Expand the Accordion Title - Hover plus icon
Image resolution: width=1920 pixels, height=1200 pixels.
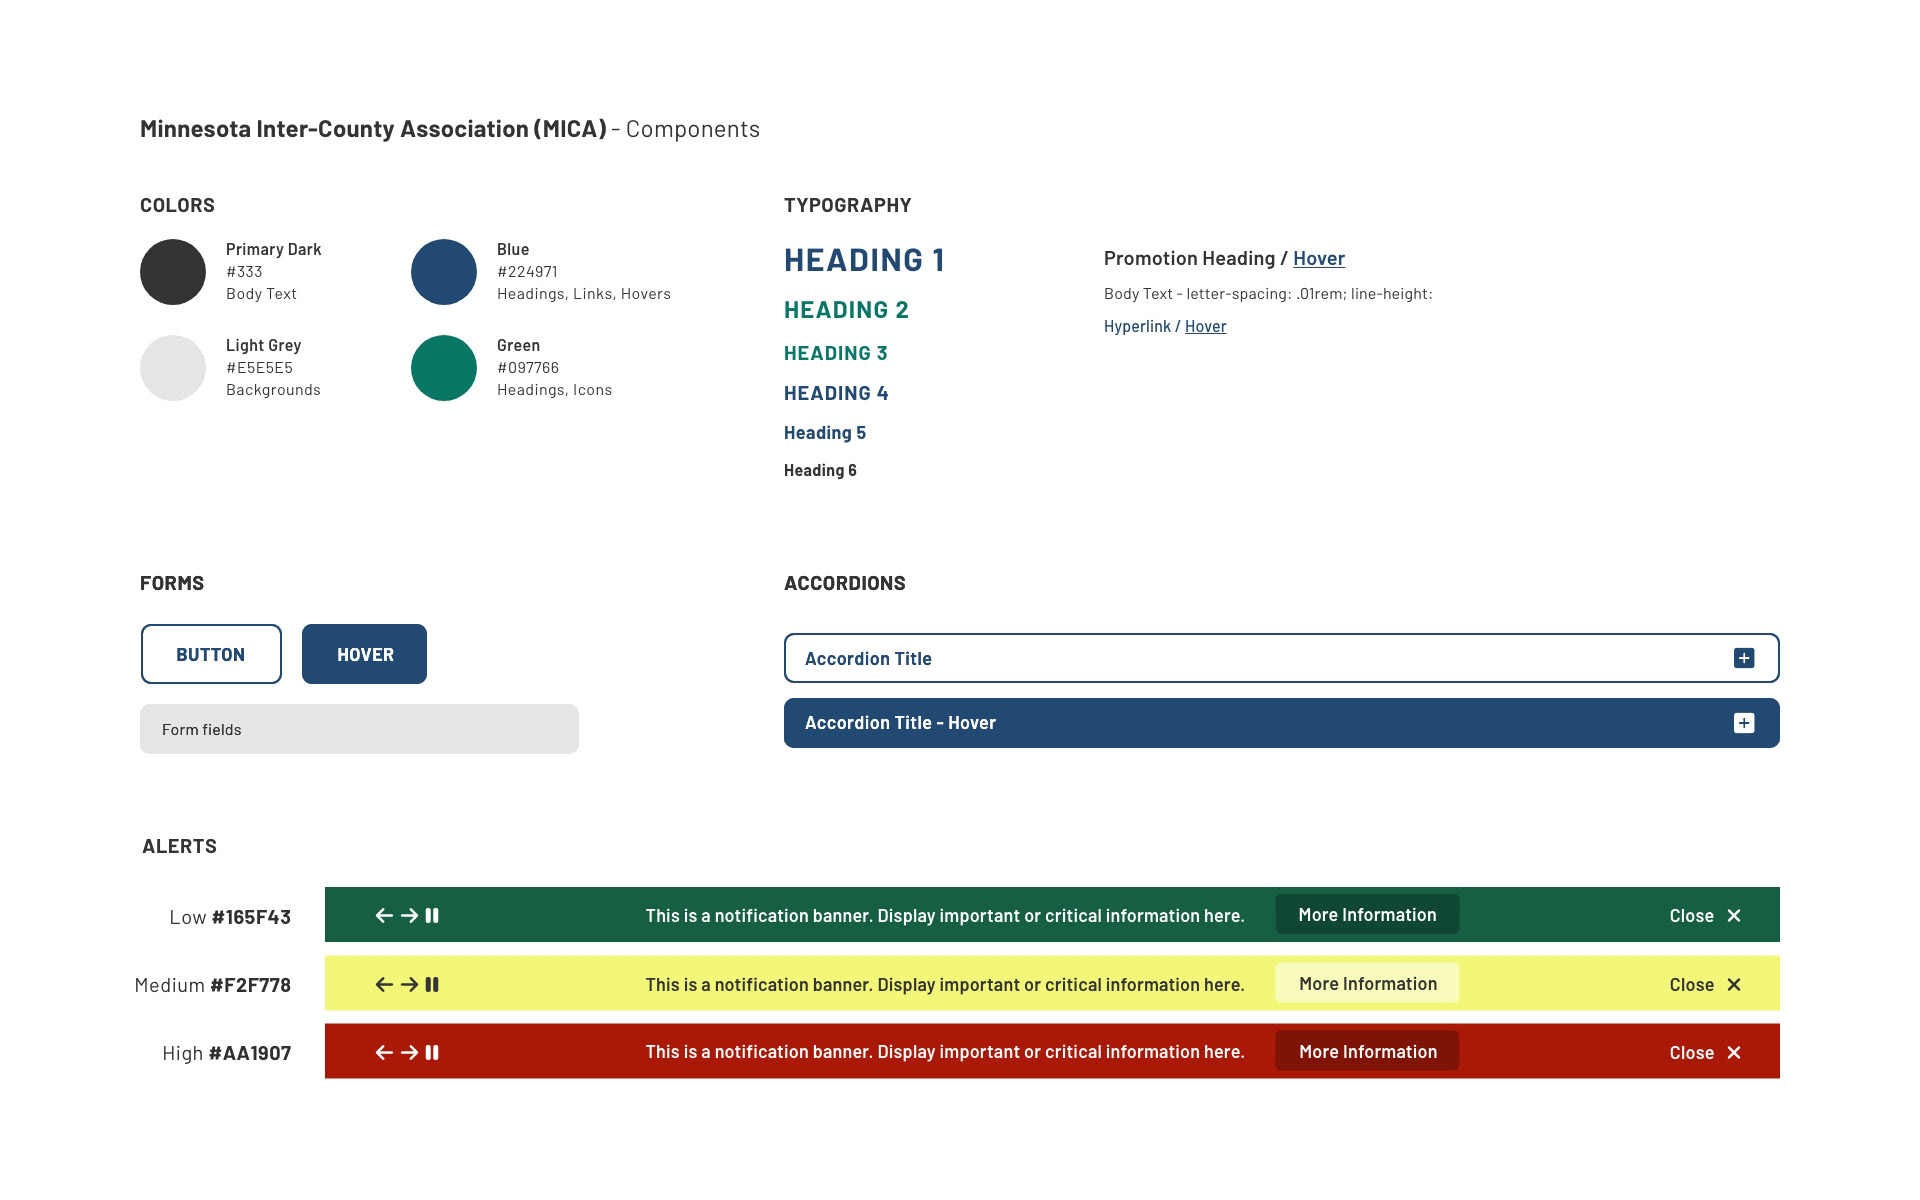point(1743,723)
